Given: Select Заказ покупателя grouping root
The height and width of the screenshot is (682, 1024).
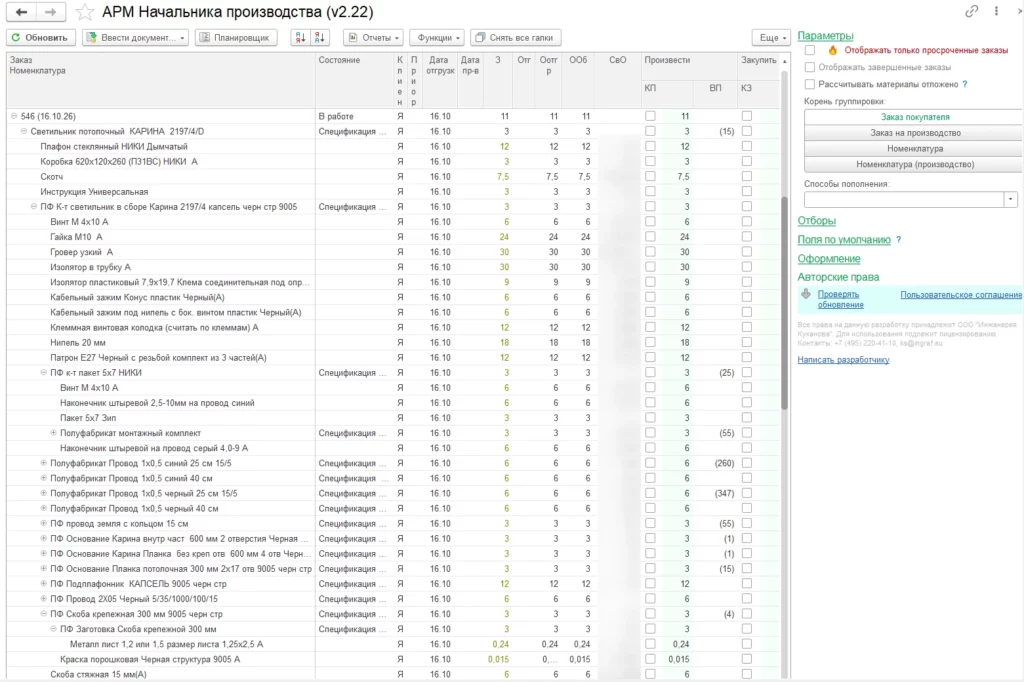Looking at the screenshot, I should tap(914, 117).
